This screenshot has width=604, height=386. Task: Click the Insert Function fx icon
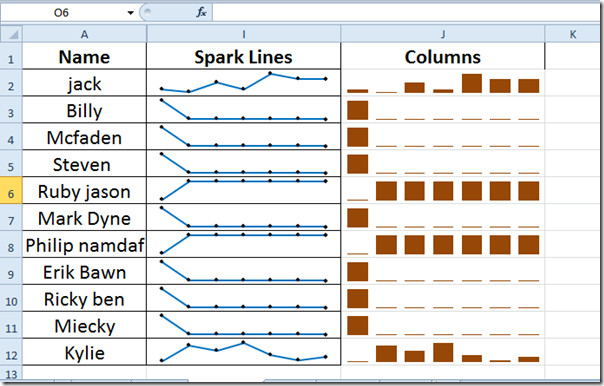201,13
